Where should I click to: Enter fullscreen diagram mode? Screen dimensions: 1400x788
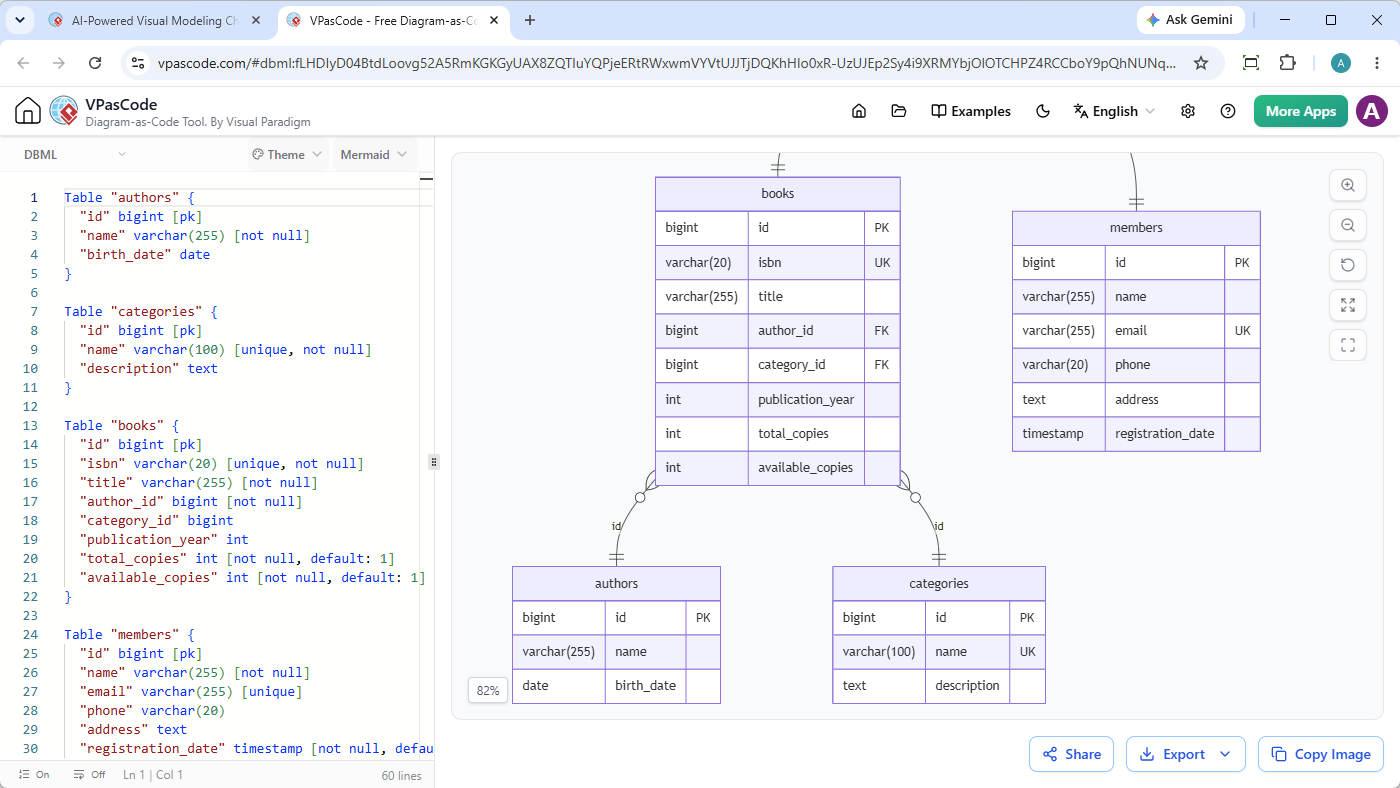[1347, 345]
